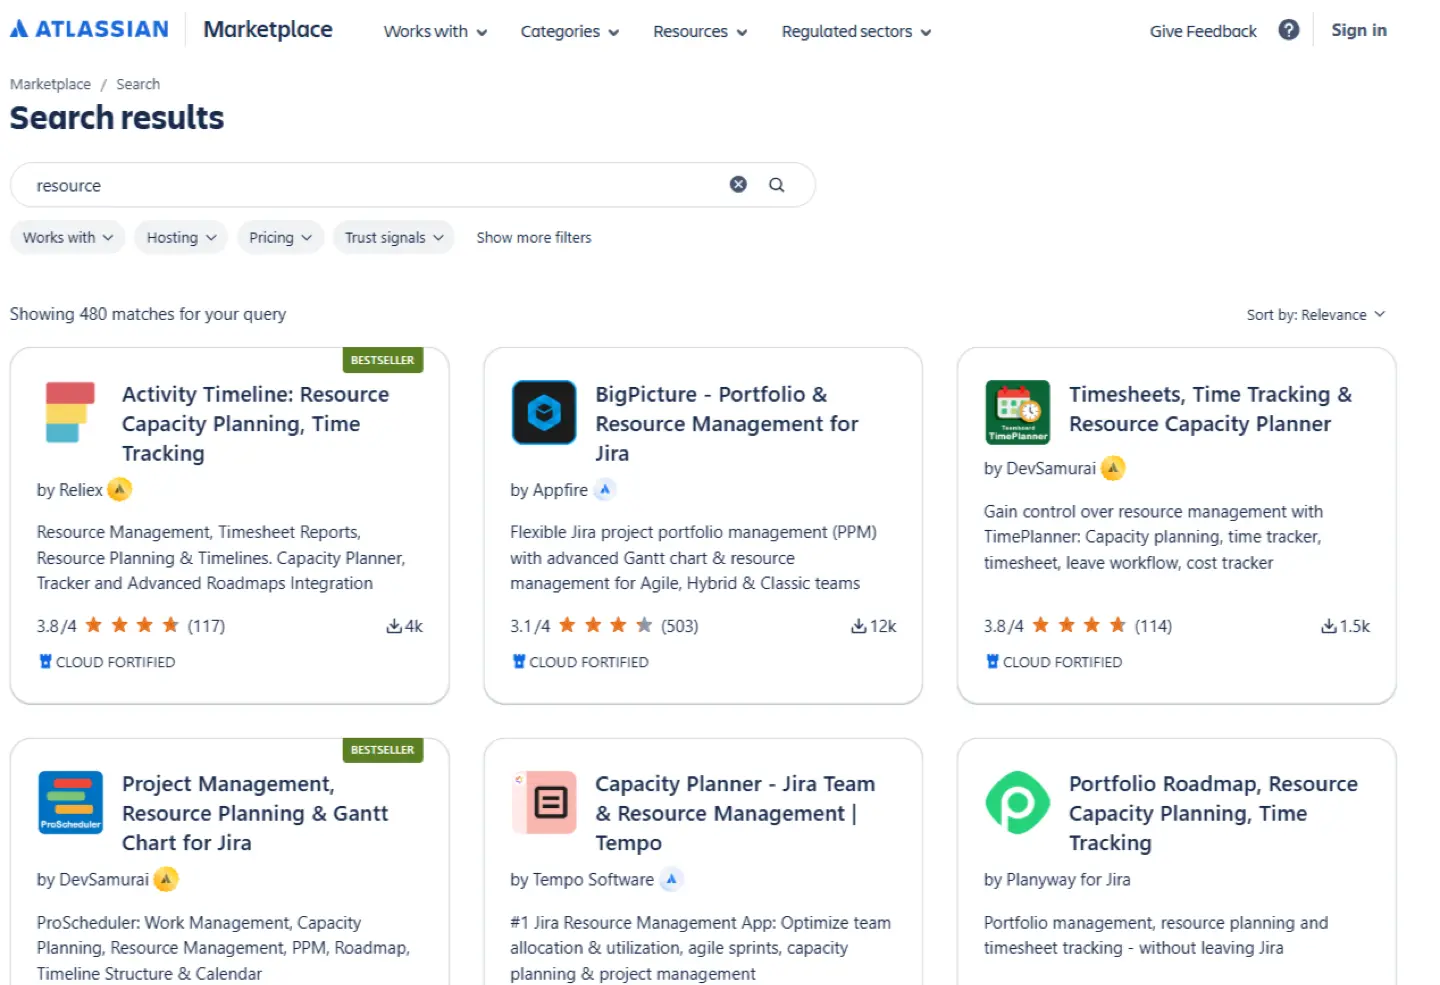Select the 3.1/4 rating value
This screenshot has width=1440, height=985.
(x=530, y=627)
